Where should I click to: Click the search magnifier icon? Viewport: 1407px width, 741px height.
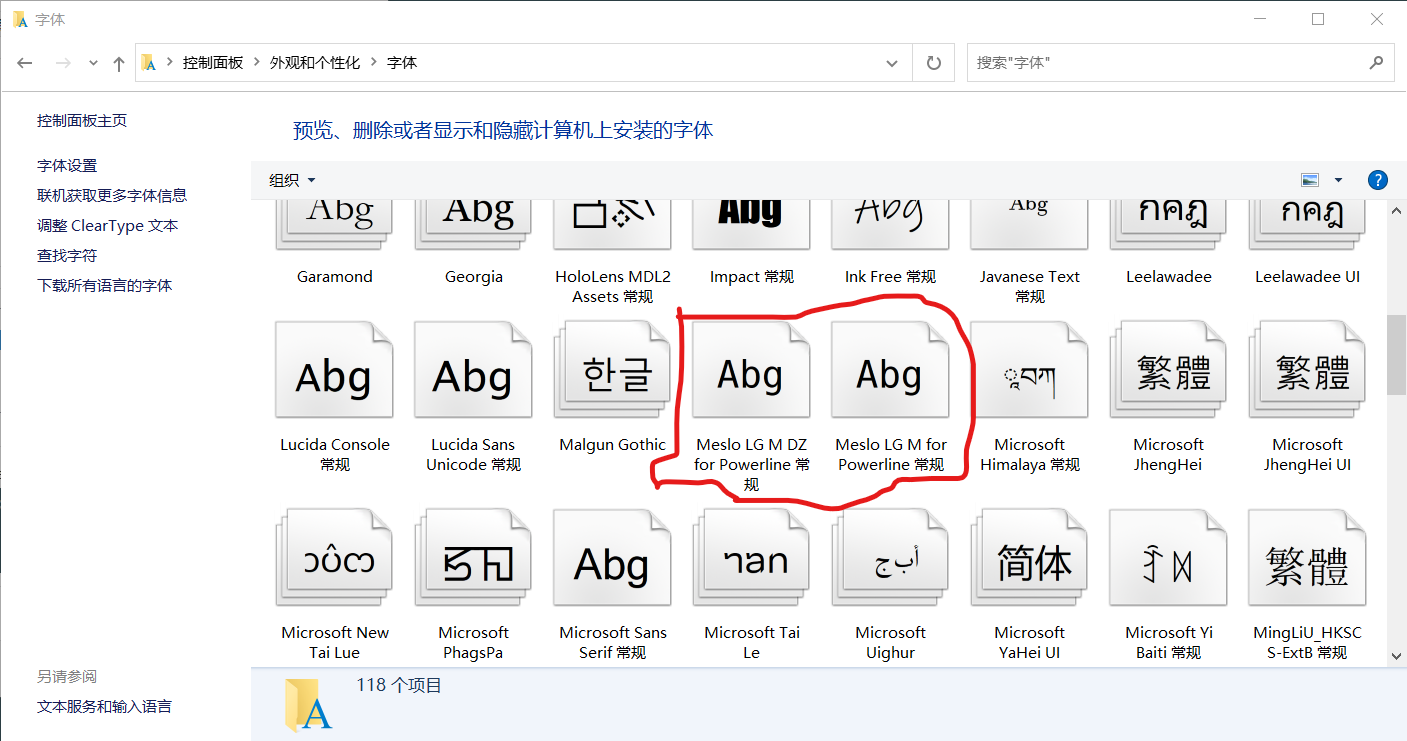pyautogui.click(x=1376, y=62)
